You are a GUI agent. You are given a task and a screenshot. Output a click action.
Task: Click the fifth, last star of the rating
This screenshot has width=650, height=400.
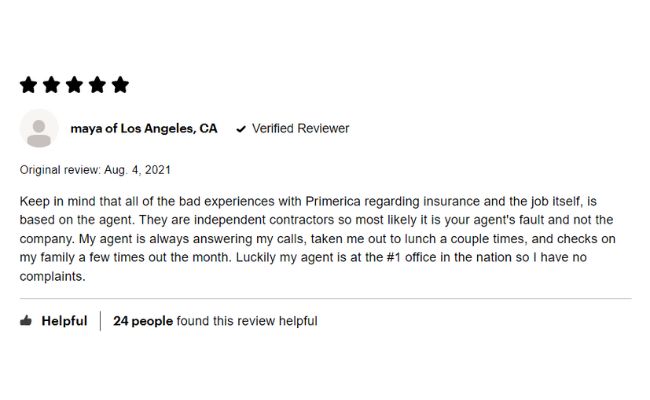point(120,85)
